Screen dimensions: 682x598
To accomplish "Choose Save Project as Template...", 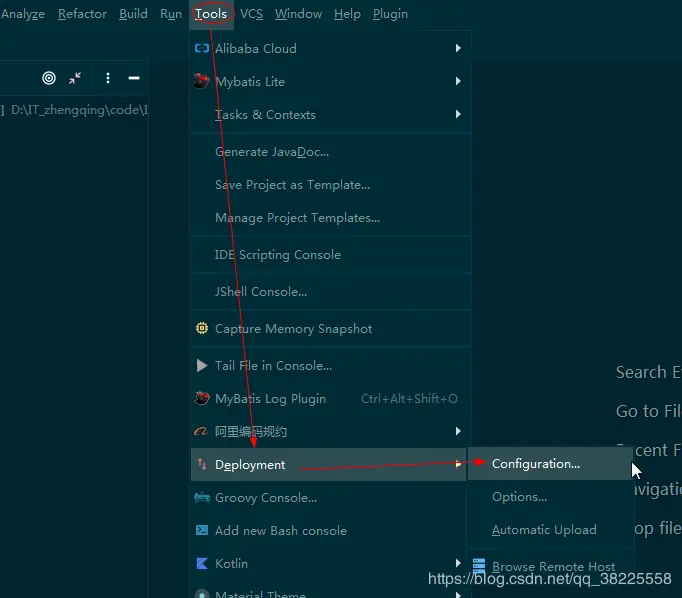I will (x=331, y=185).
